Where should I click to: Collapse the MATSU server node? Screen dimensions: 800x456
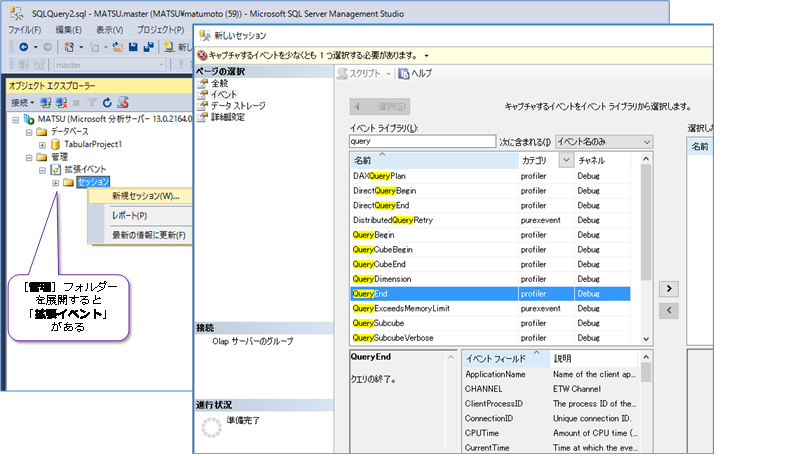(16, 119)
